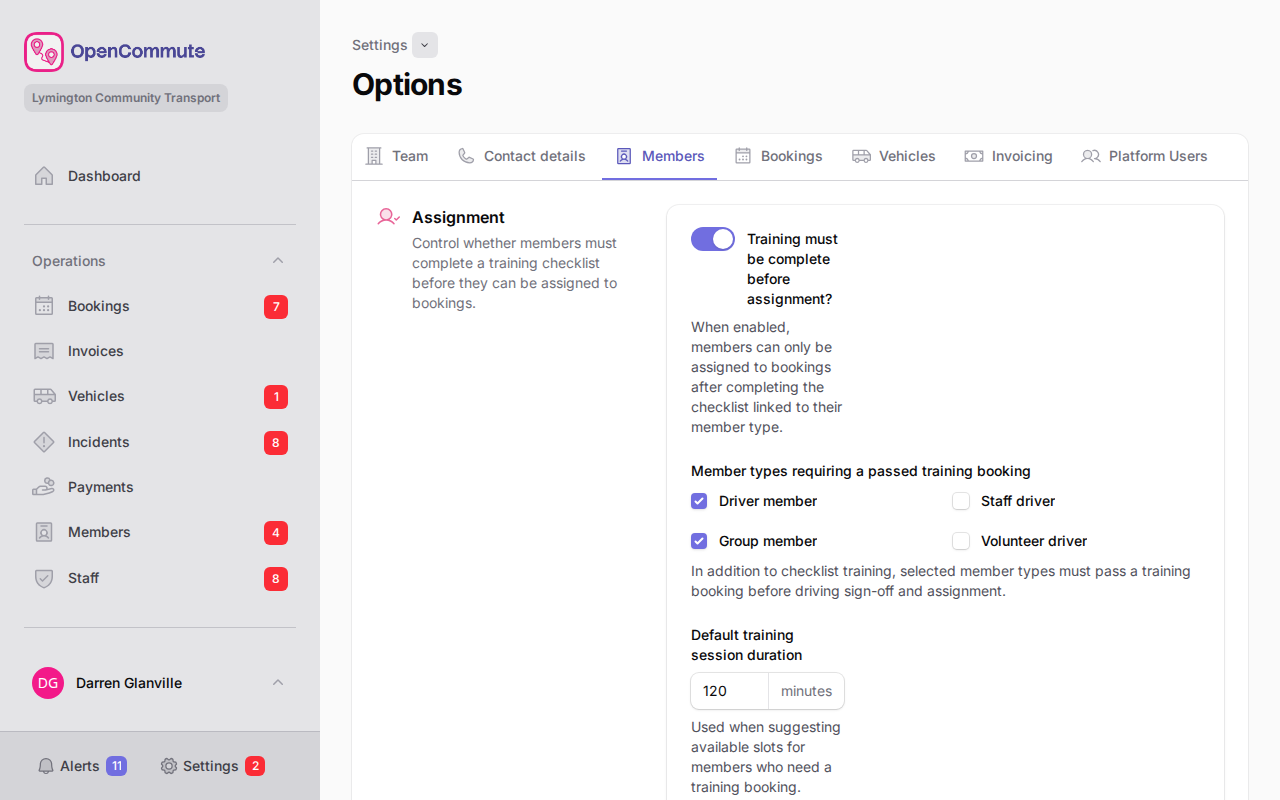Uncheck the Driver member checkbox
The height and width of the screenshot is (800, 1280).
(699, 501)
